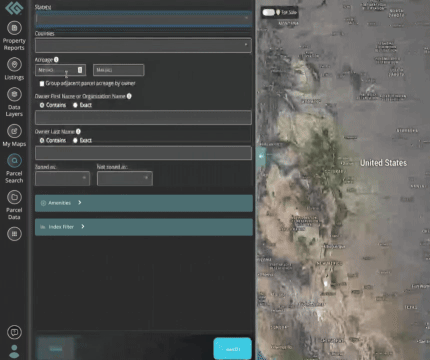Open the Counties dropdown
The width and height of the screenshot is (430, 360).
tap(143, 45)
